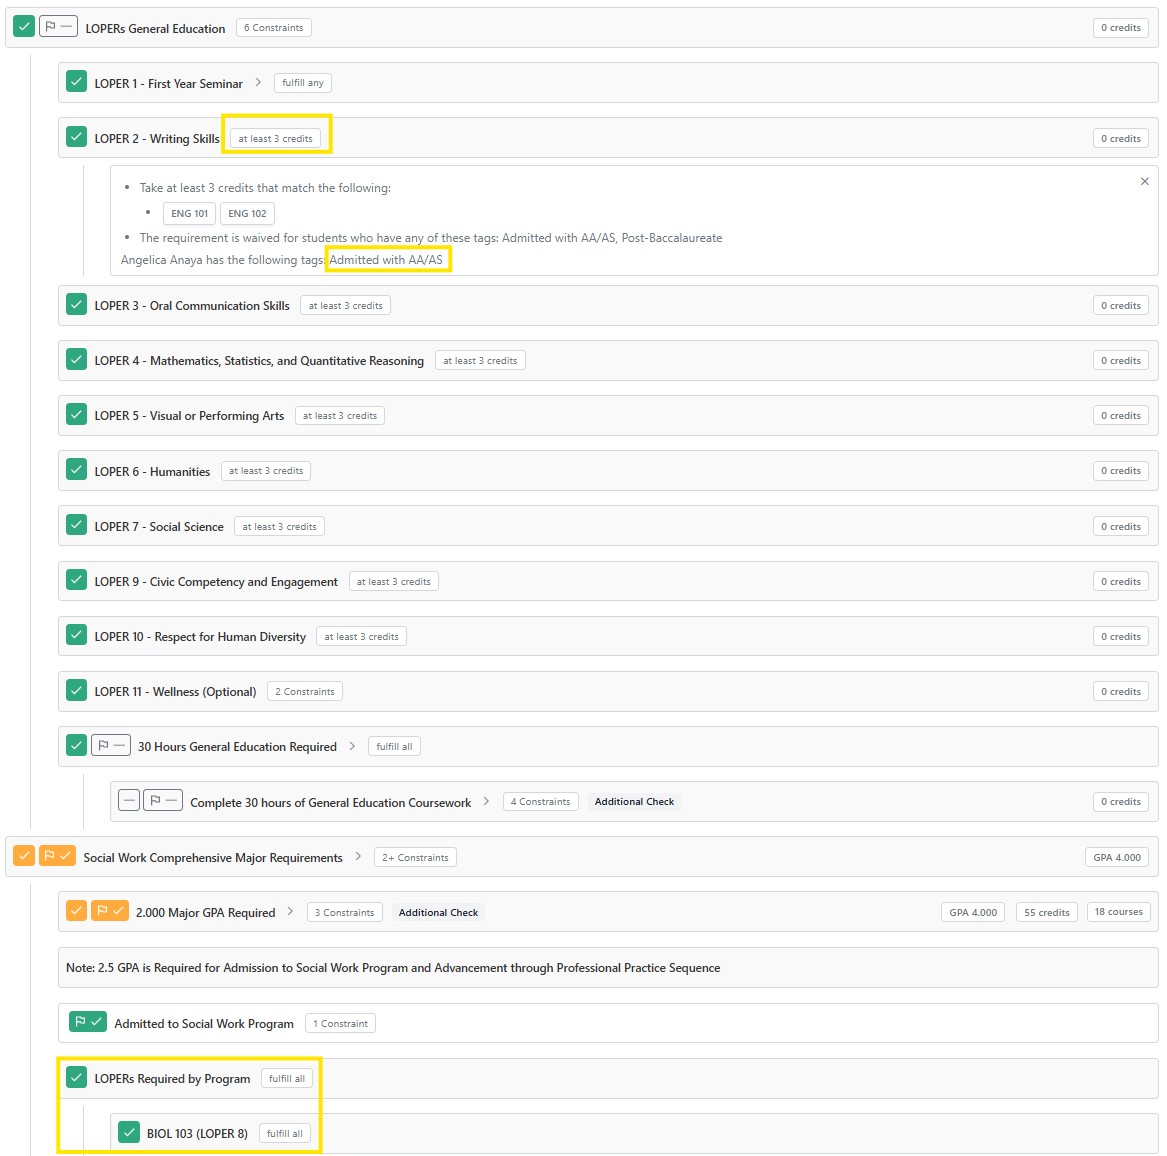Click orange flag icon for Social Work Major Requirements
The image size is (1167, 1156).
pos(57,856)
